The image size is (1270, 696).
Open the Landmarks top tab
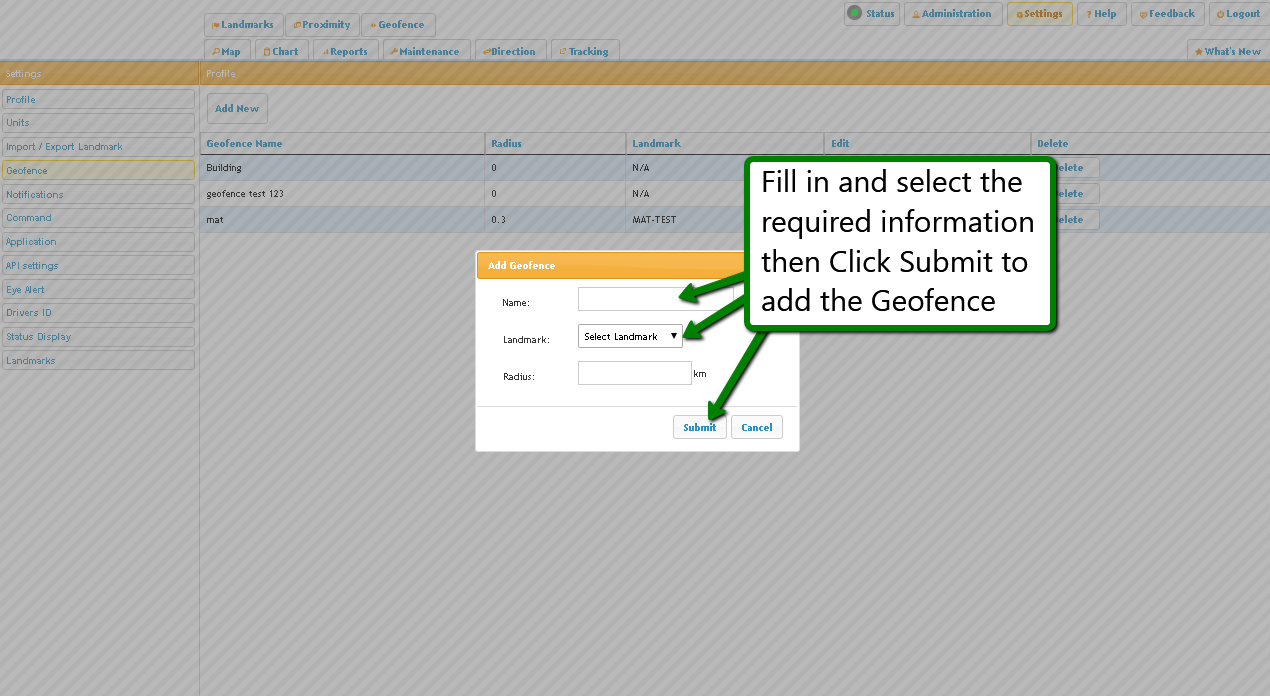point(243,25)
